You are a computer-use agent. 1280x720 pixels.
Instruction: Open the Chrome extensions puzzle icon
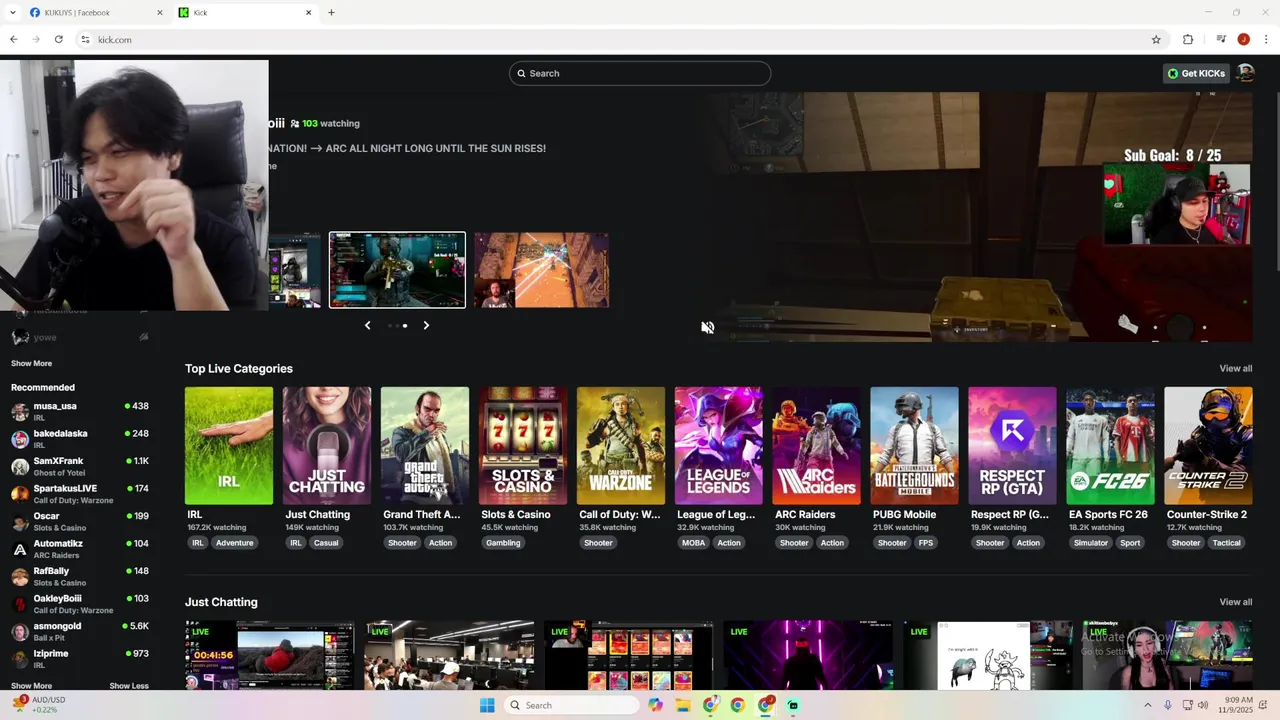tap(1188, 40)
